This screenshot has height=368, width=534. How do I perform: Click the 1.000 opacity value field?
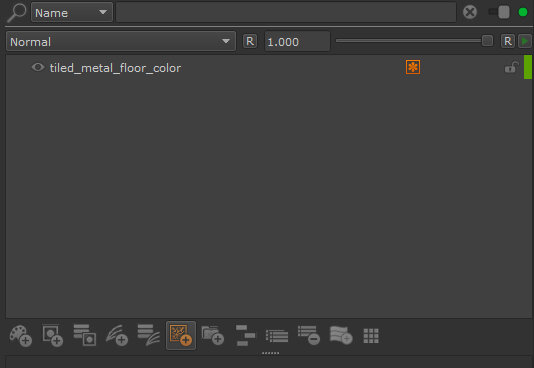[297, 42]
